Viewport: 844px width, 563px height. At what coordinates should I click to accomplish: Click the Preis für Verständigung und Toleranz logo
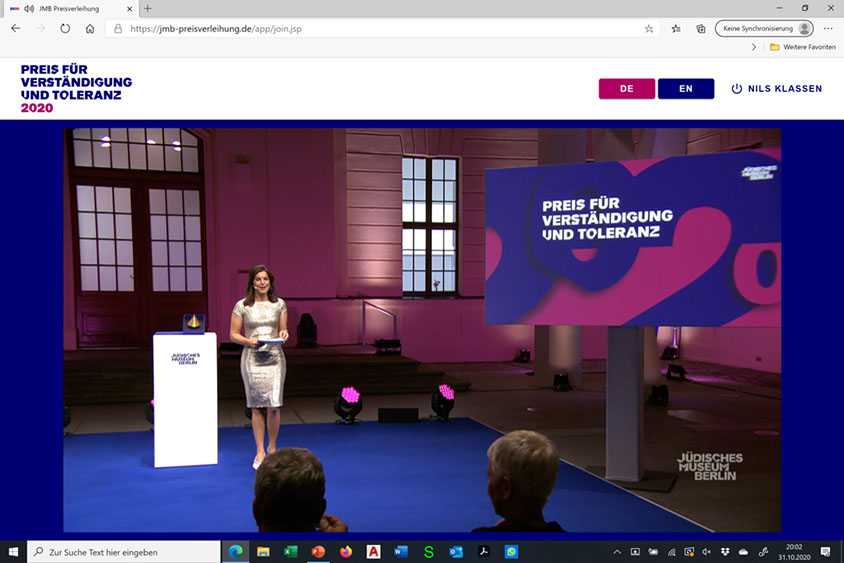76,88
